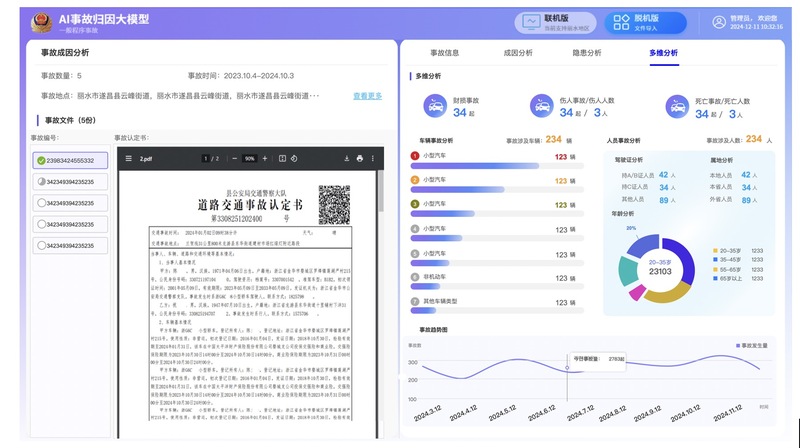Click the progress bar under 非机动车

point(497,287)
